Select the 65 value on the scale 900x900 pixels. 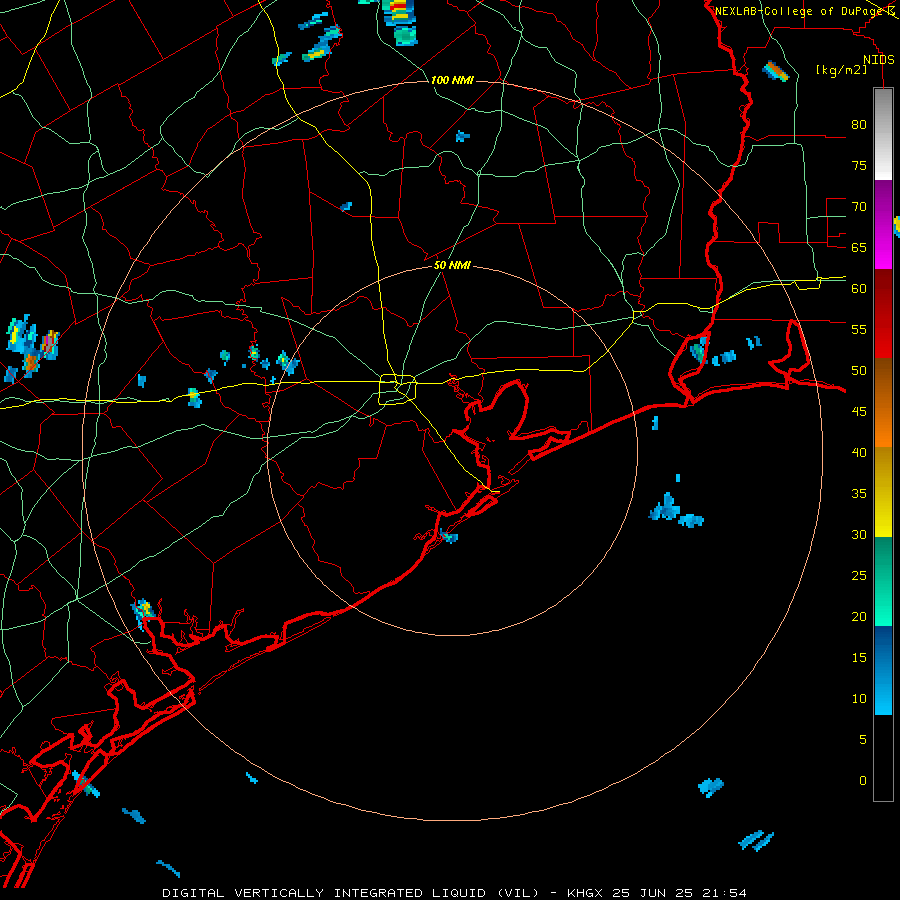pos(859,247)
